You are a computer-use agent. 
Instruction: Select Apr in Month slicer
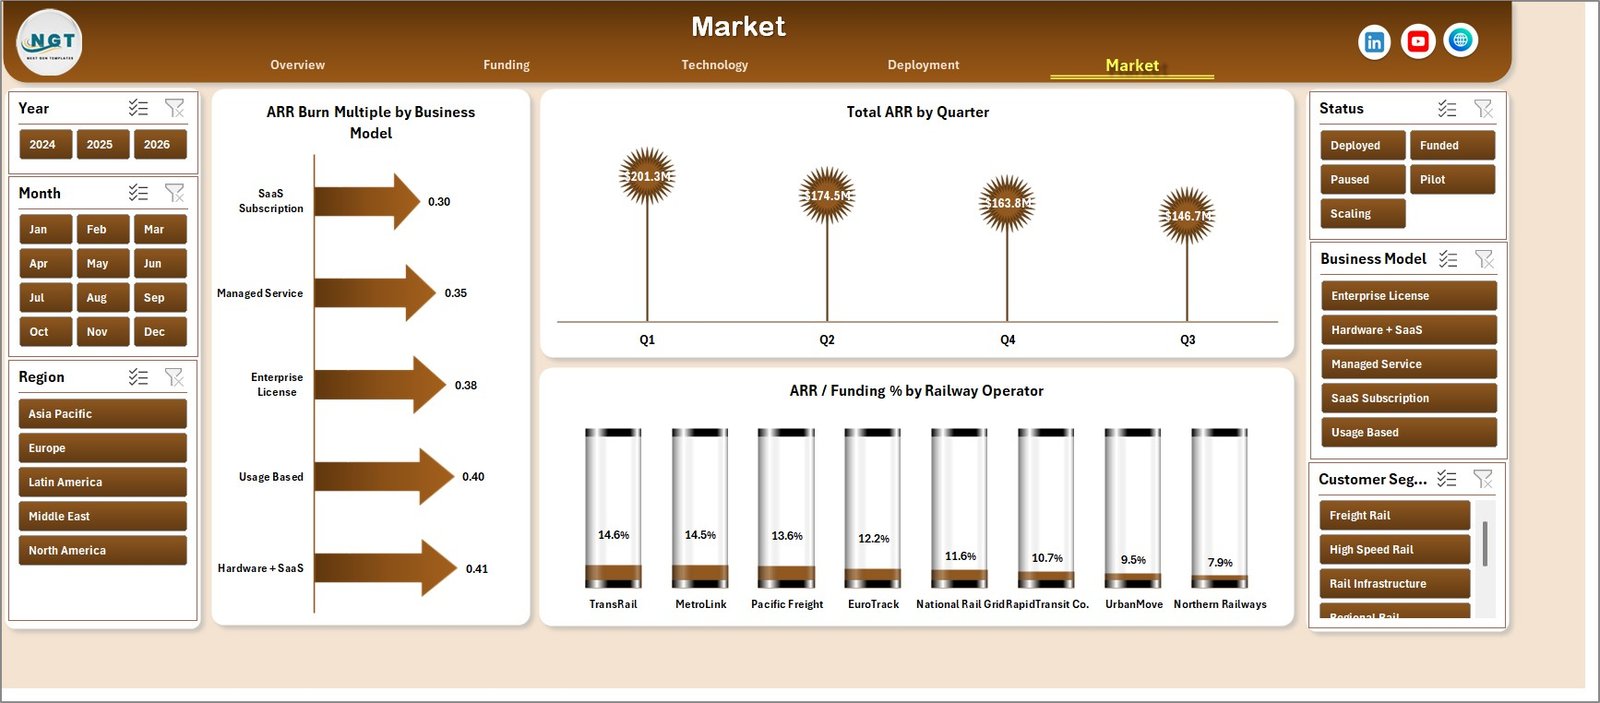click(45, 263)
